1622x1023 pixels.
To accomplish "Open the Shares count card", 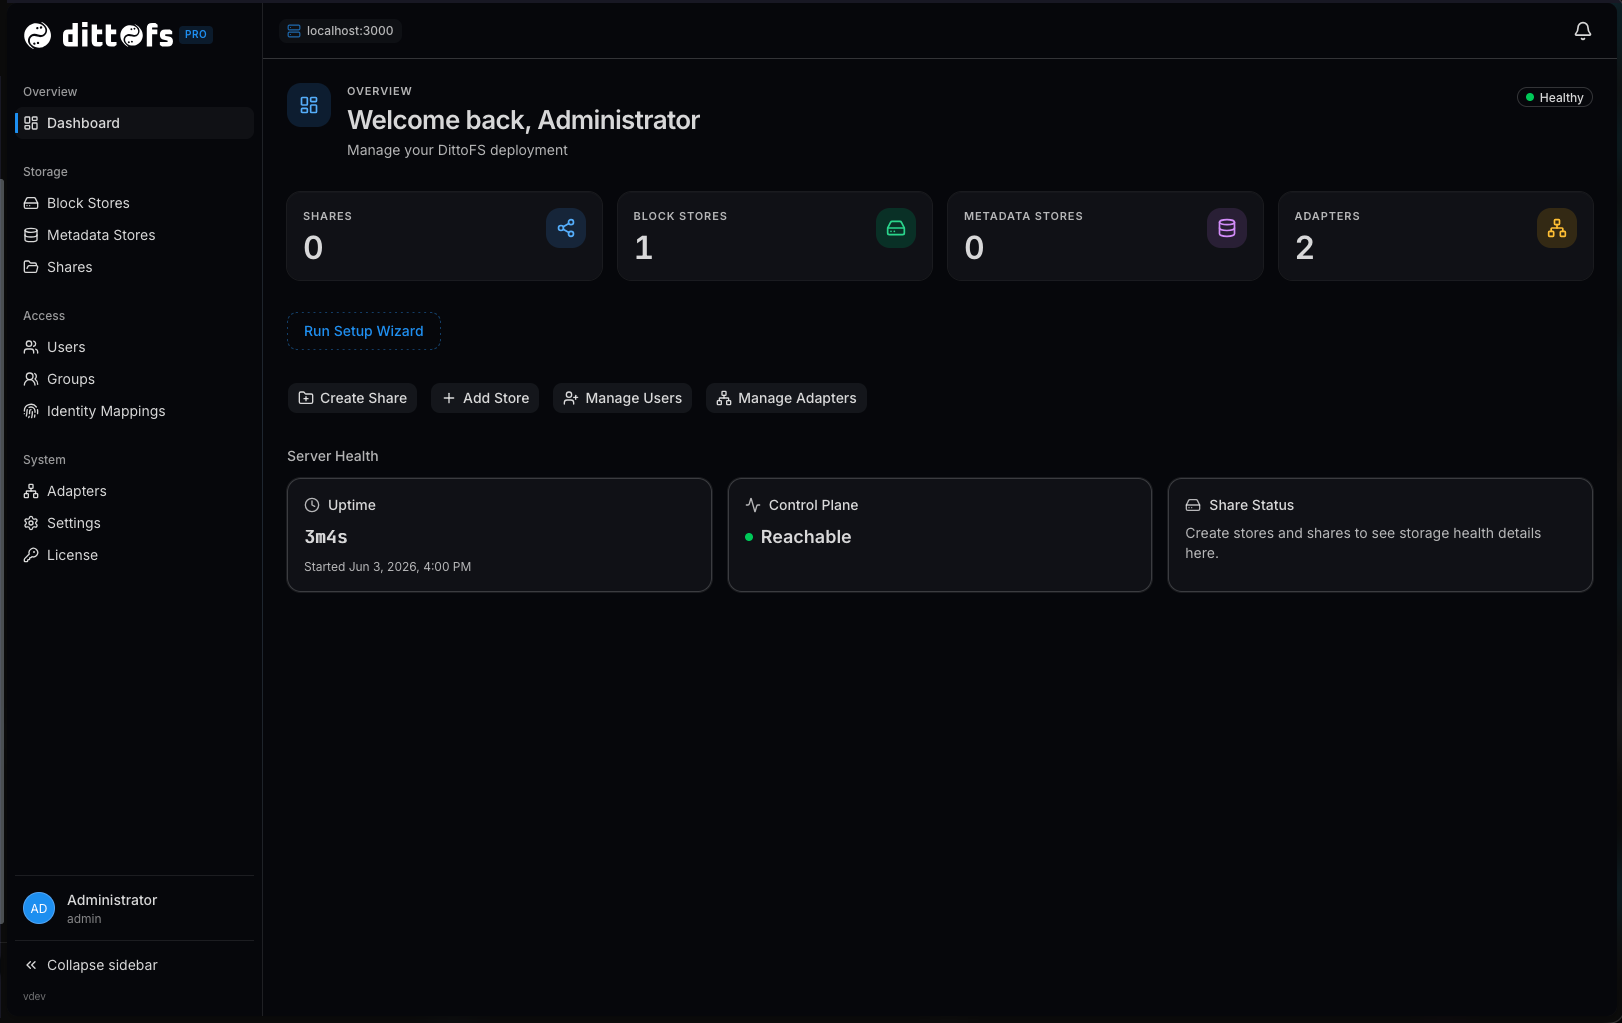I will coord(444,236).
